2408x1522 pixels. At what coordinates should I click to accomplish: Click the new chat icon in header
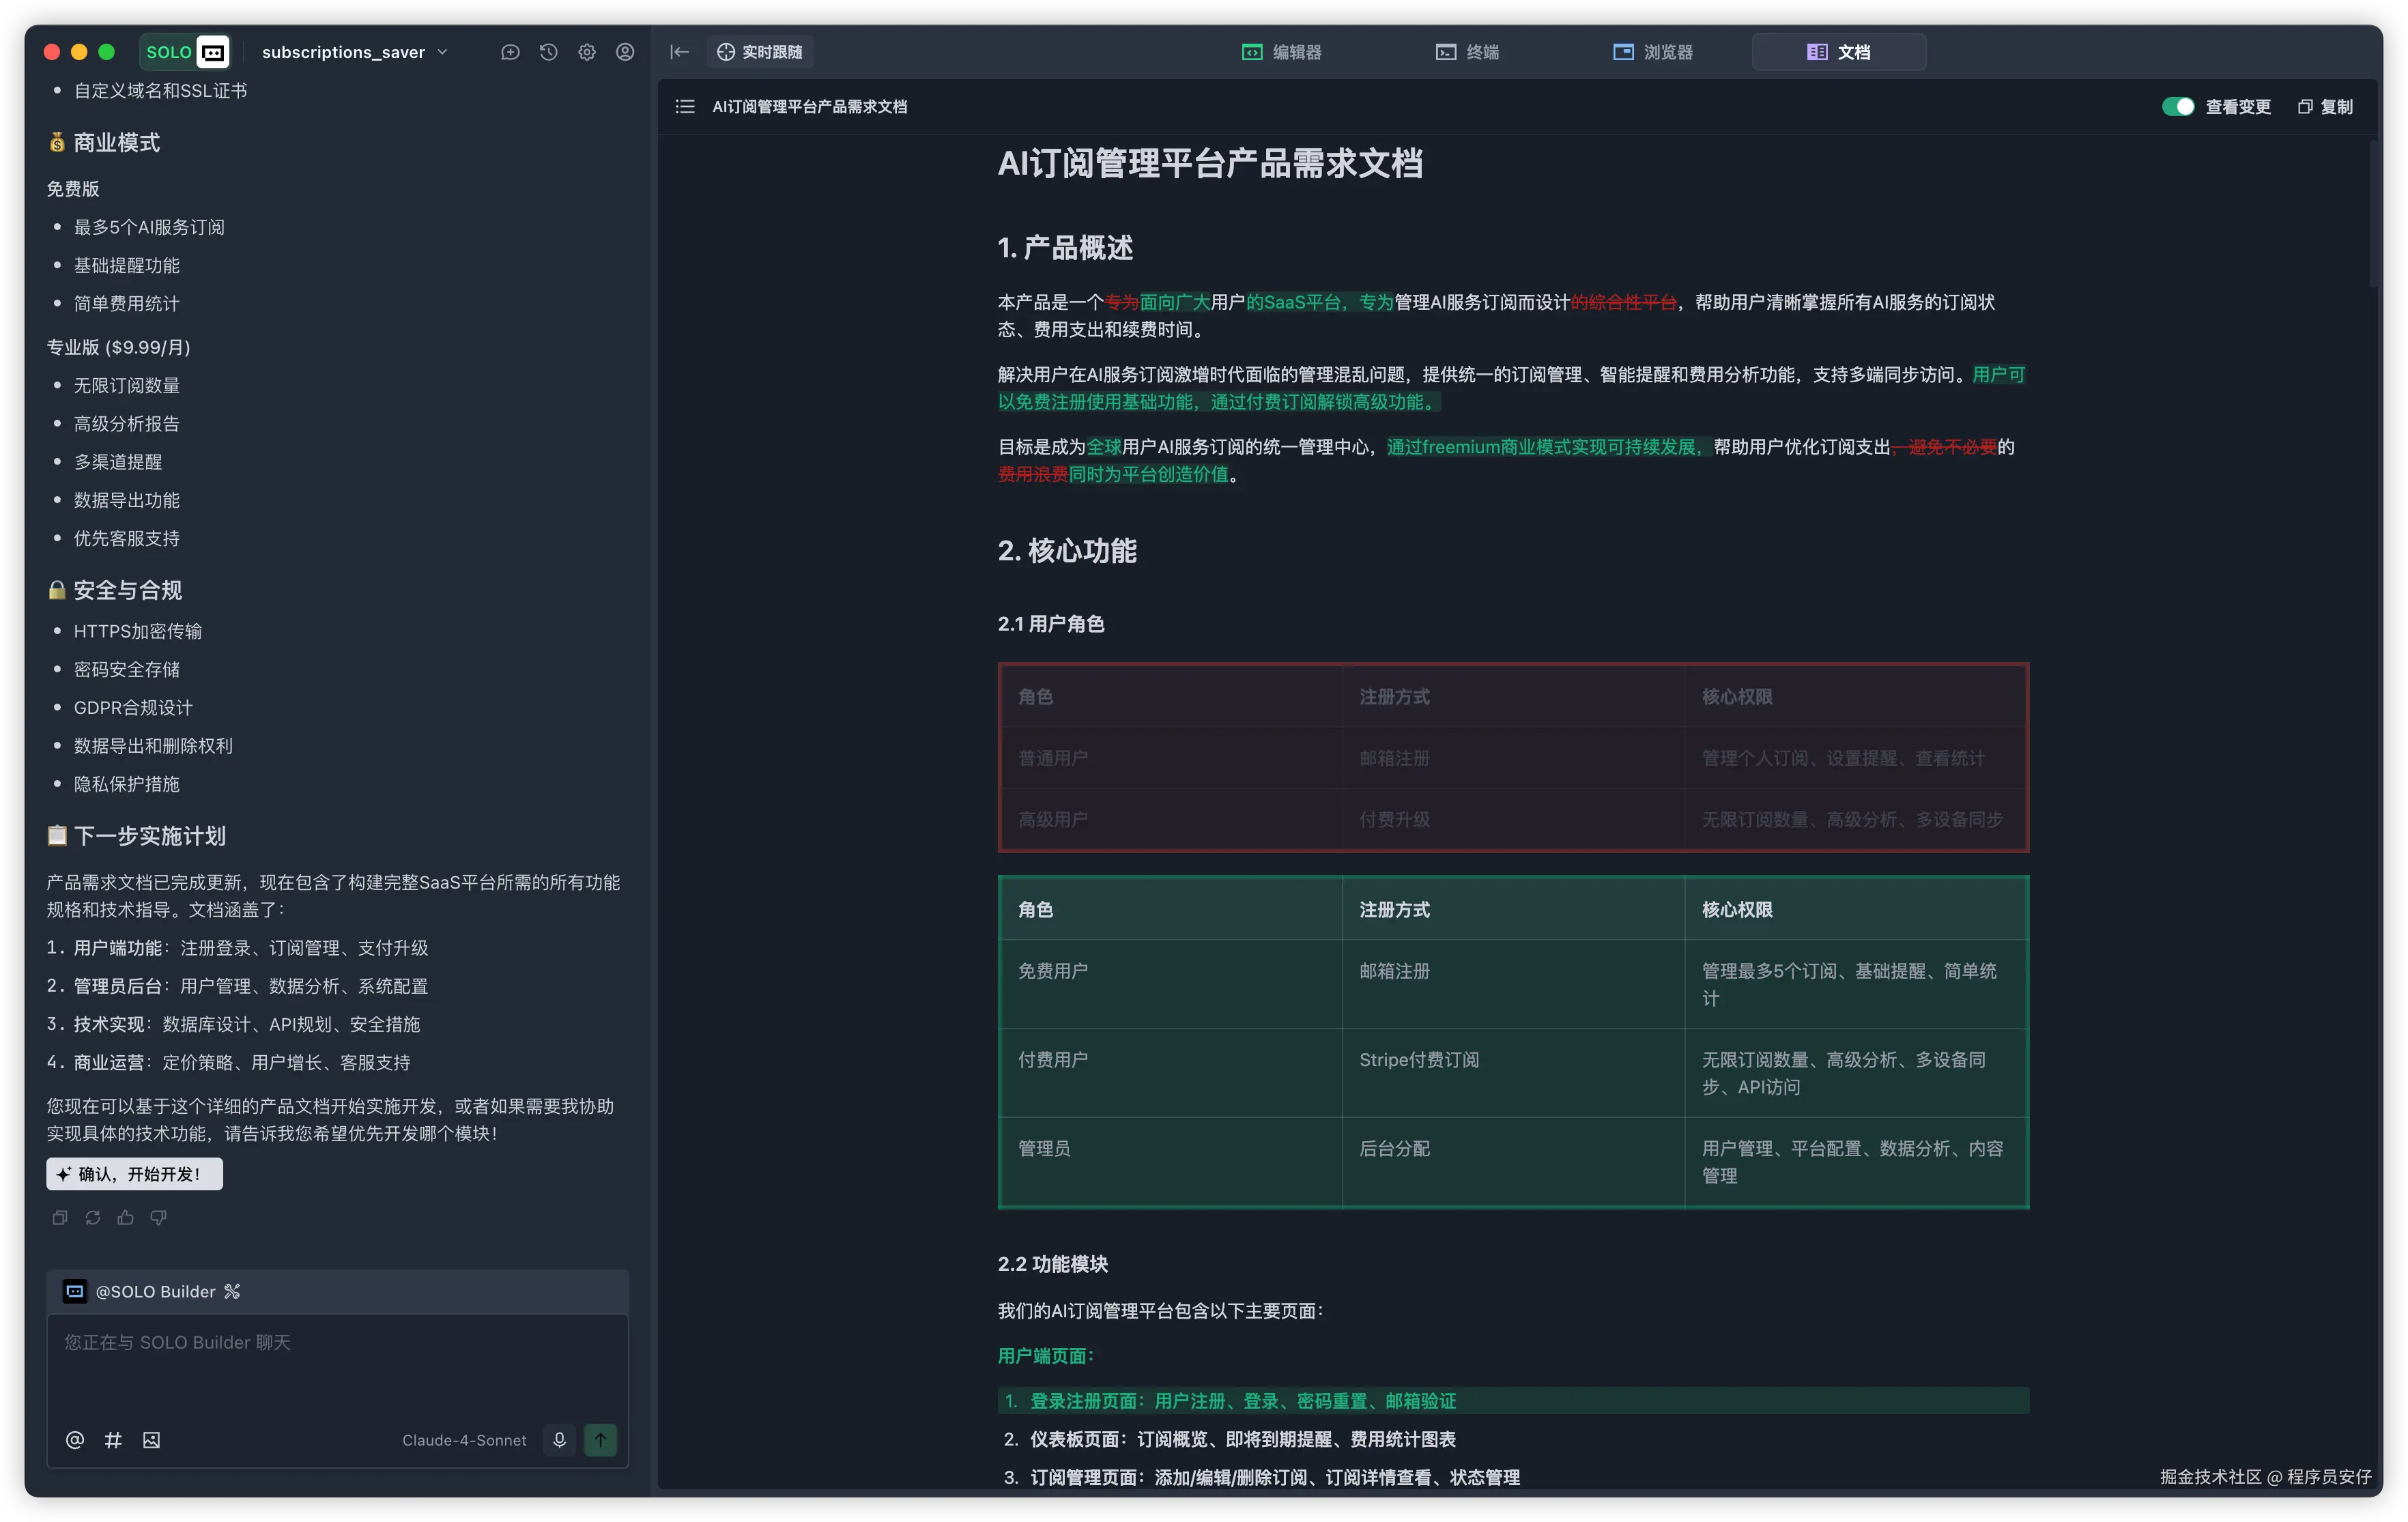click(510, 52)
